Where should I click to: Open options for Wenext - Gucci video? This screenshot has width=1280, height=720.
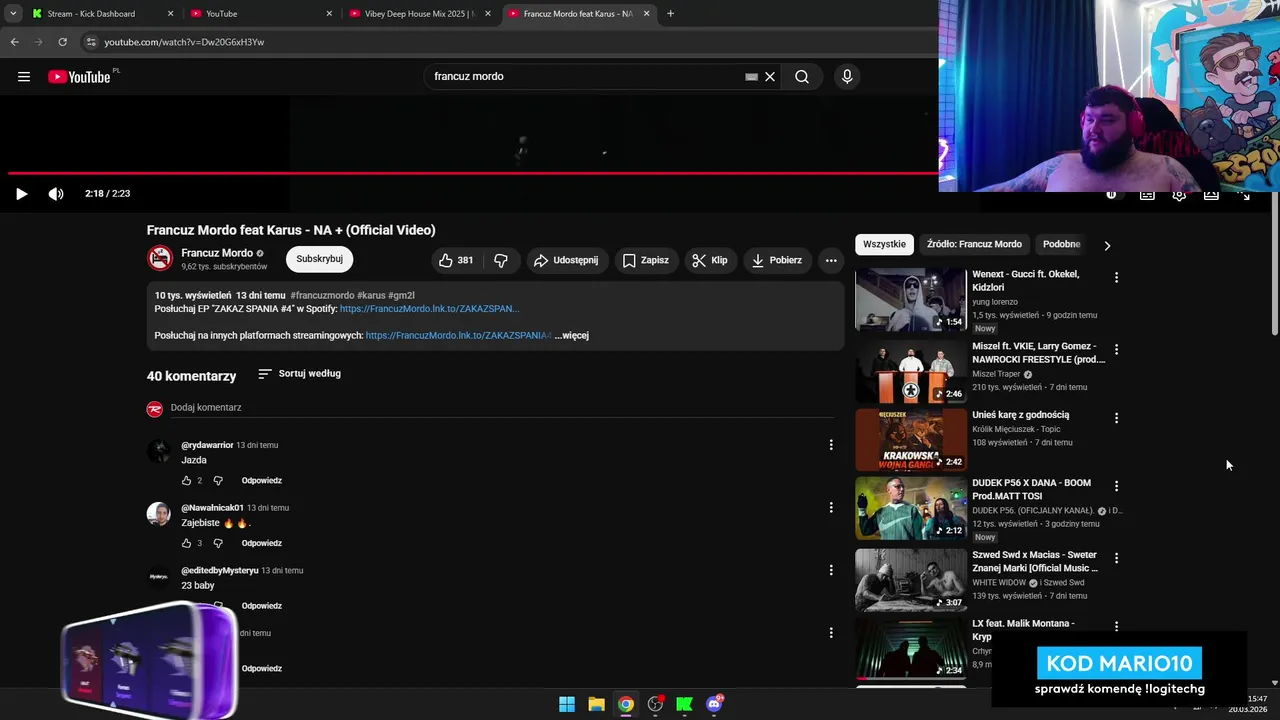pos(1116,278)
